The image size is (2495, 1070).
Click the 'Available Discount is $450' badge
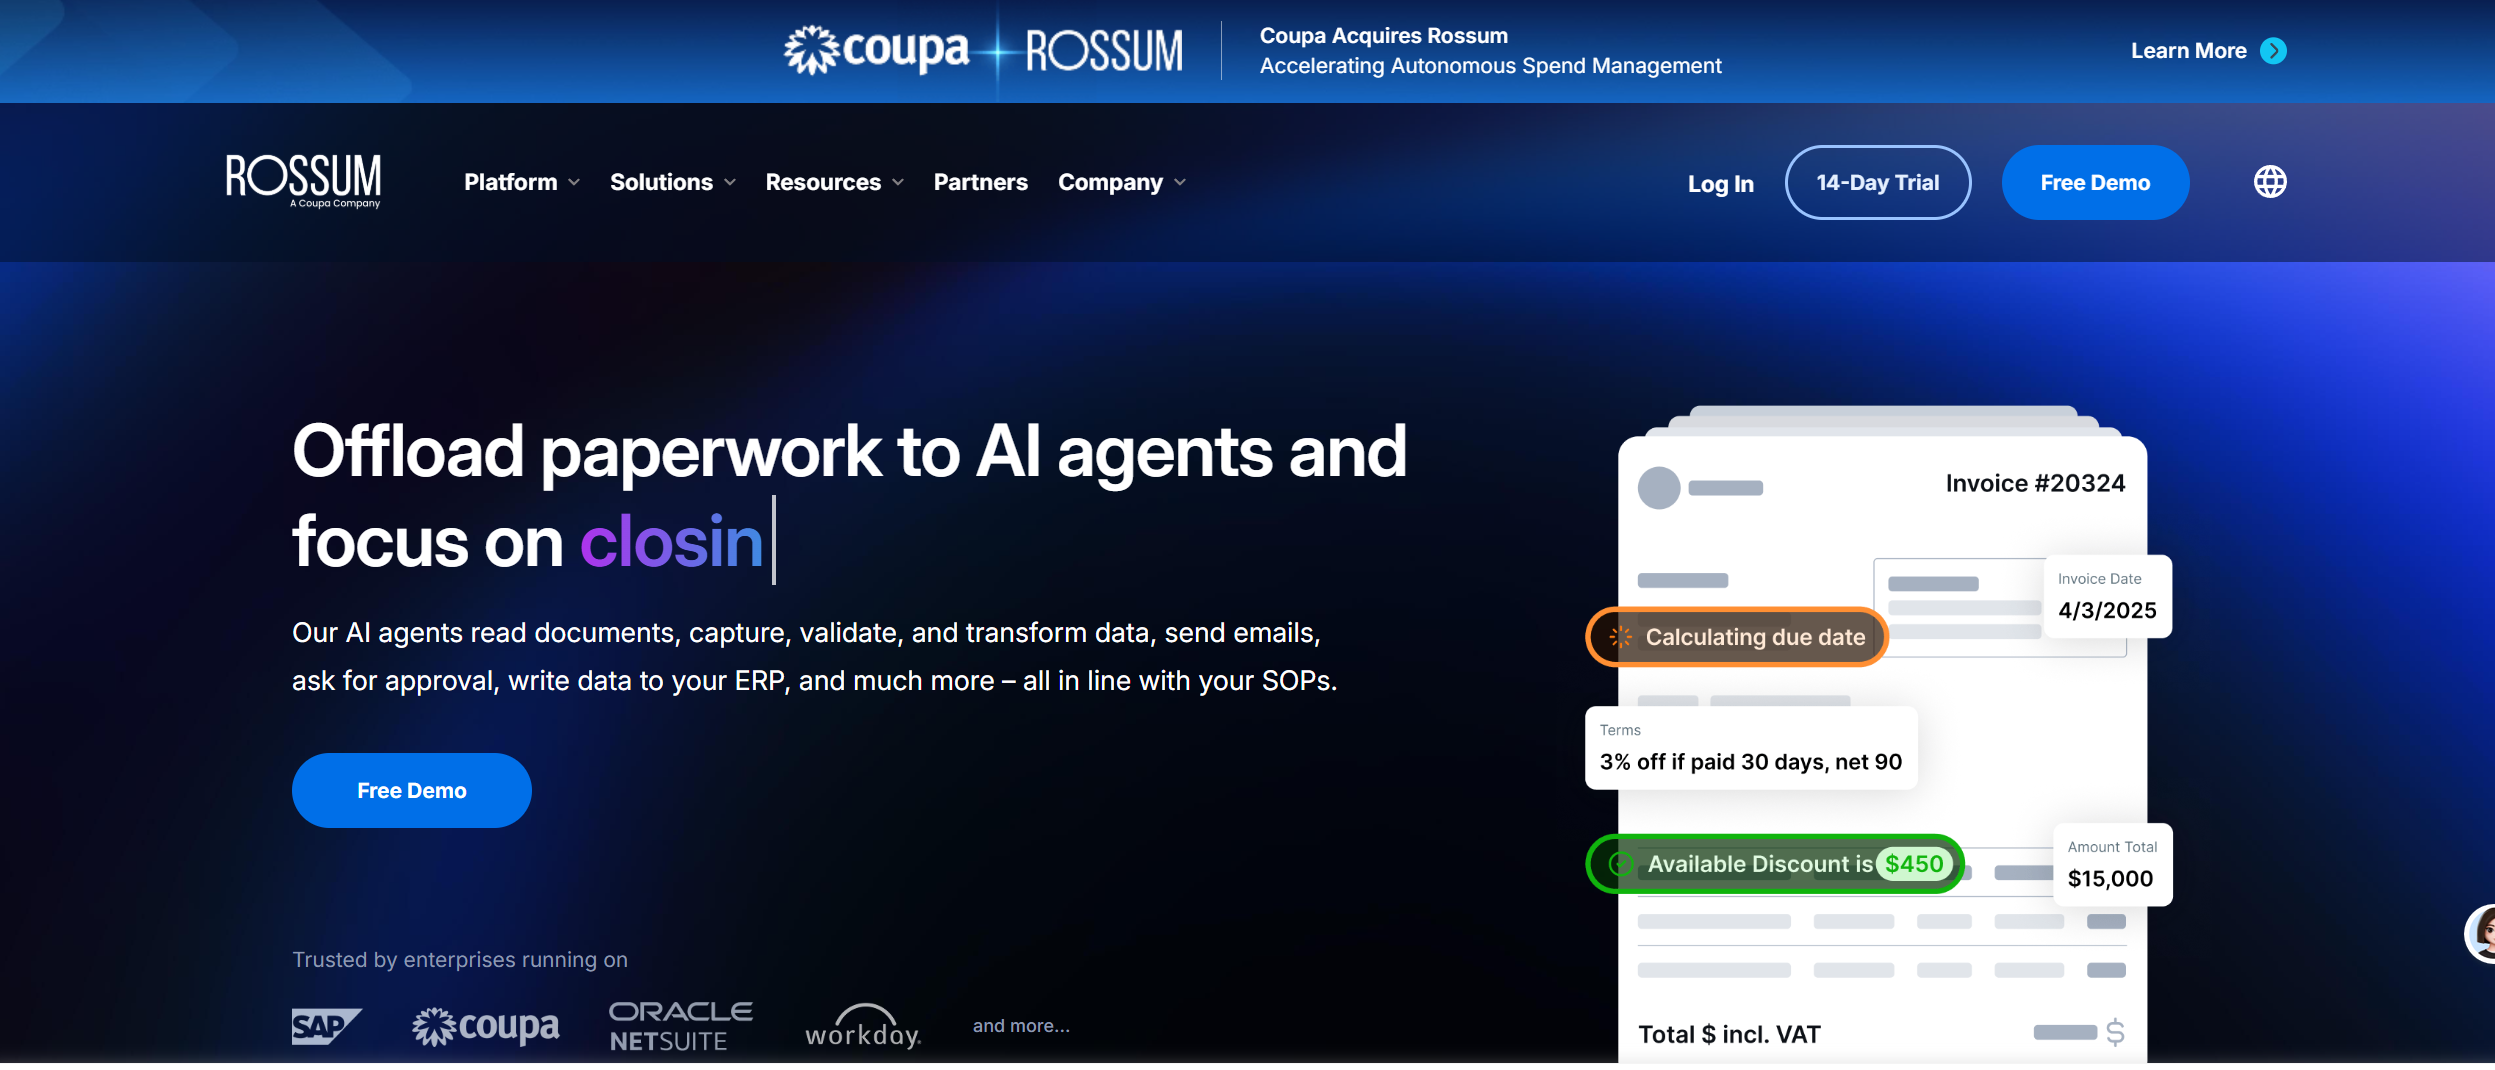[x=1775, y=864]
